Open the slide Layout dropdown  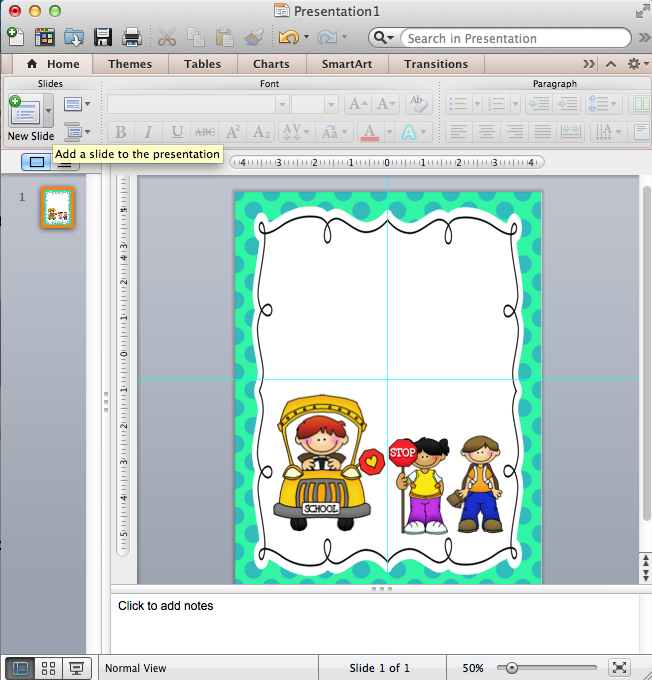click(77, 104)
